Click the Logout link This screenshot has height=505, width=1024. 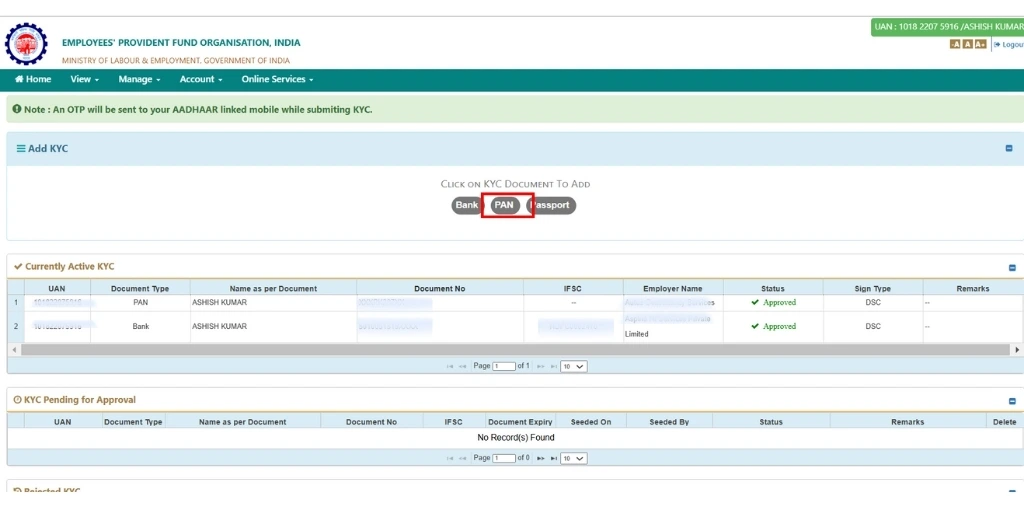[x=1008, y=44]
